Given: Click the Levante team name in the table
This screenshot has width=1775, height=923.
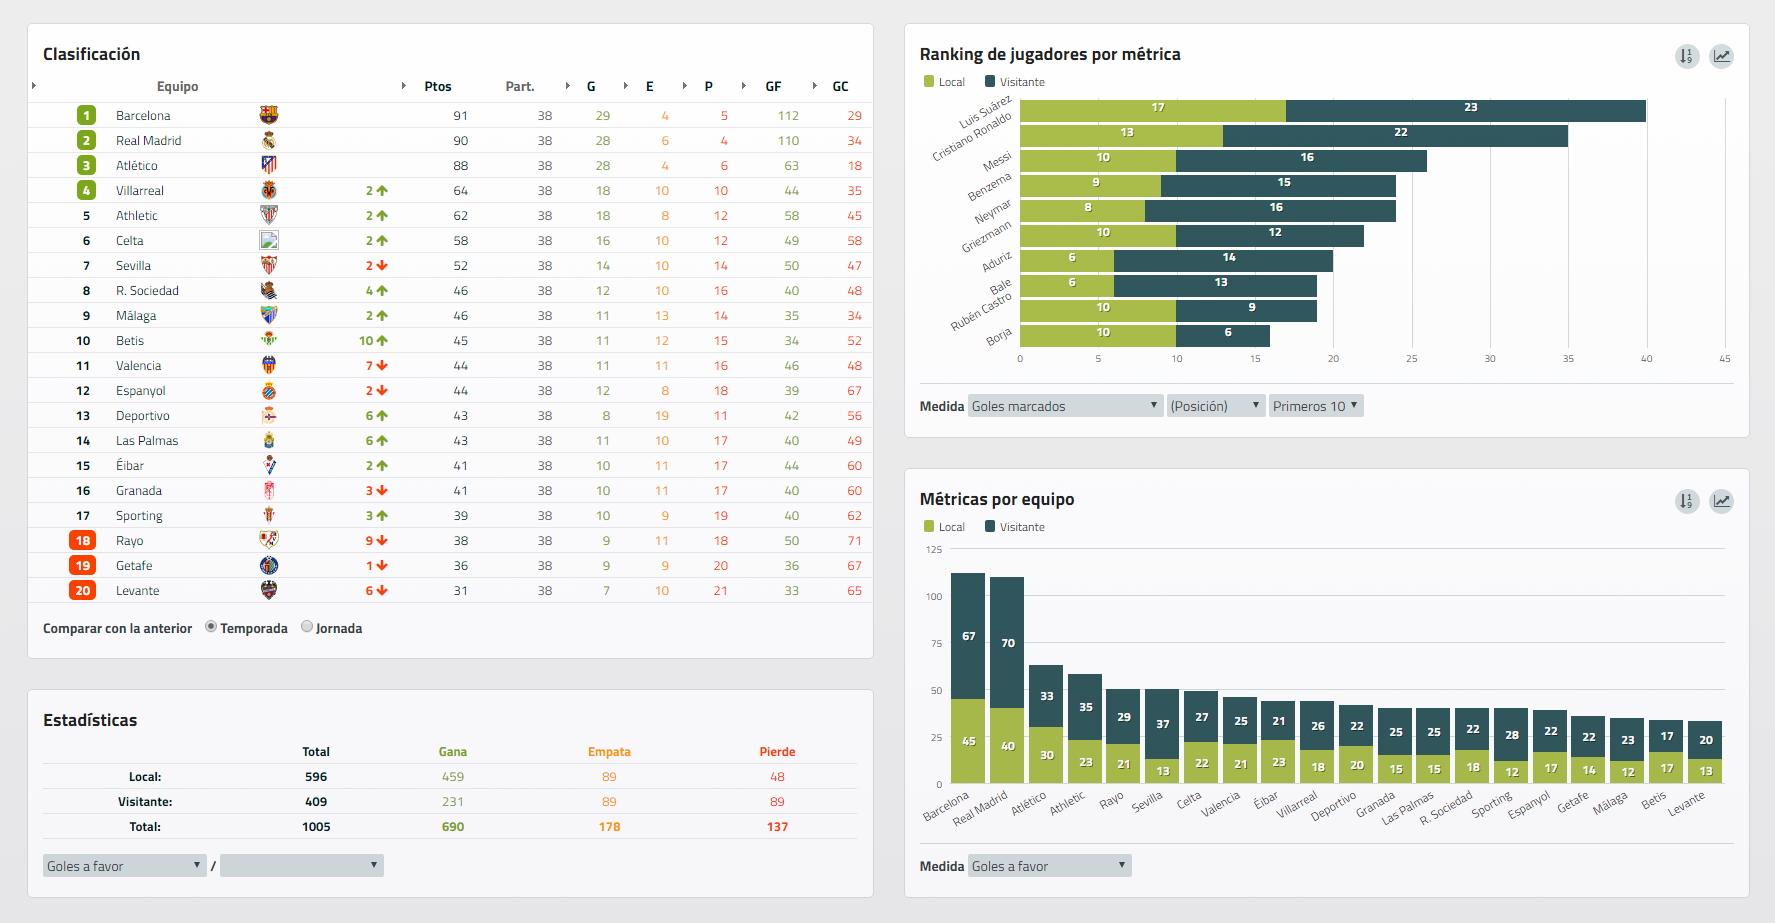Looking at the screenshot, I should tap(138, 591).
